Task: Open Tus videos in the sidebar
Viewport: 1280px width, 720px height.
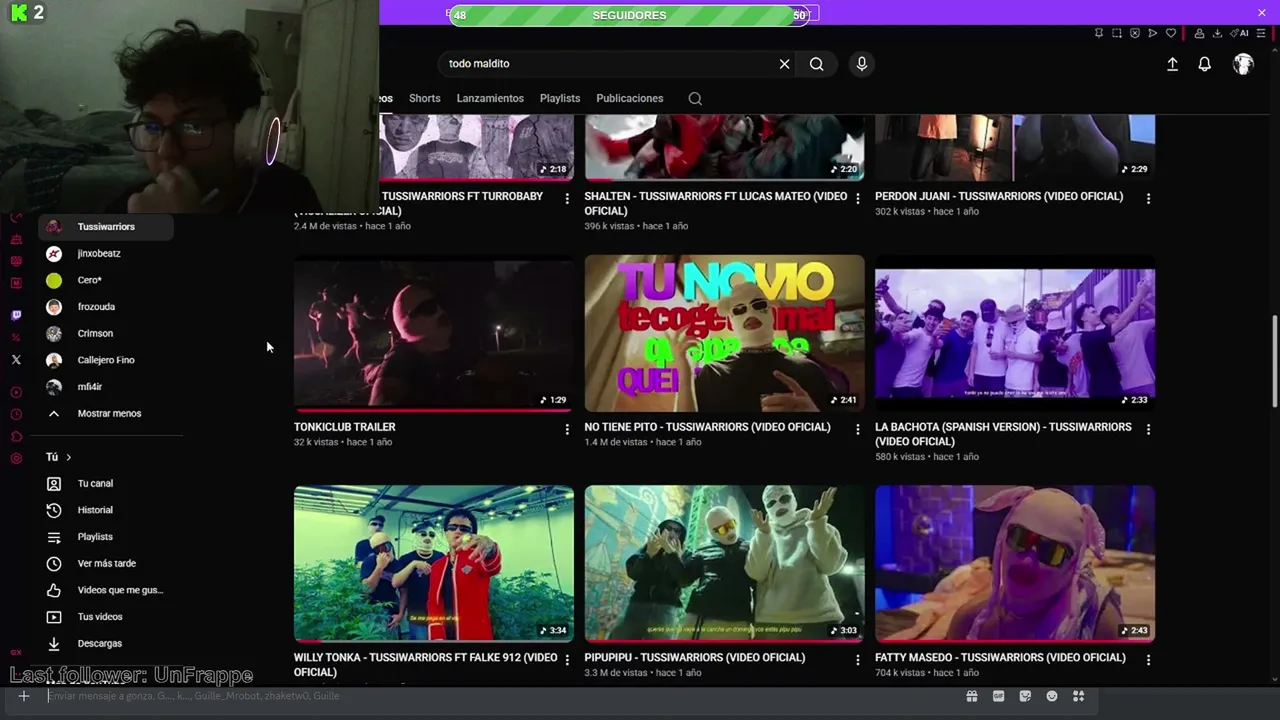Action: click(x=107, y=617)
